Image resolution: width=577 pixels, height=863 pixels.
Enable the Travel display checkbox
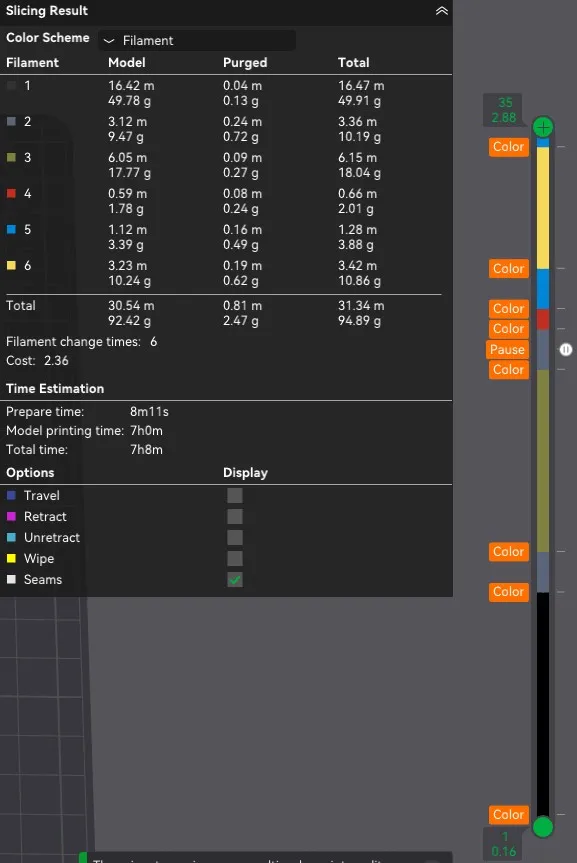[x=235, y=495]
